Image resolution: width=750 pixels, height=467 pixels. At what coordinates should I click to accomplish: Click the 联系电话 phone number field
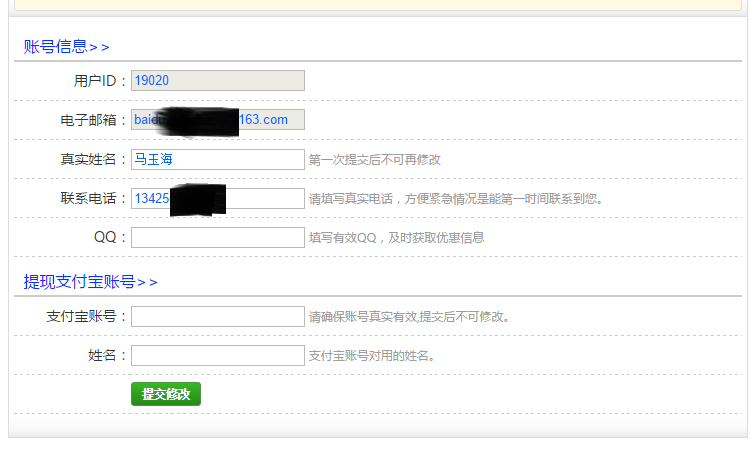218,198
